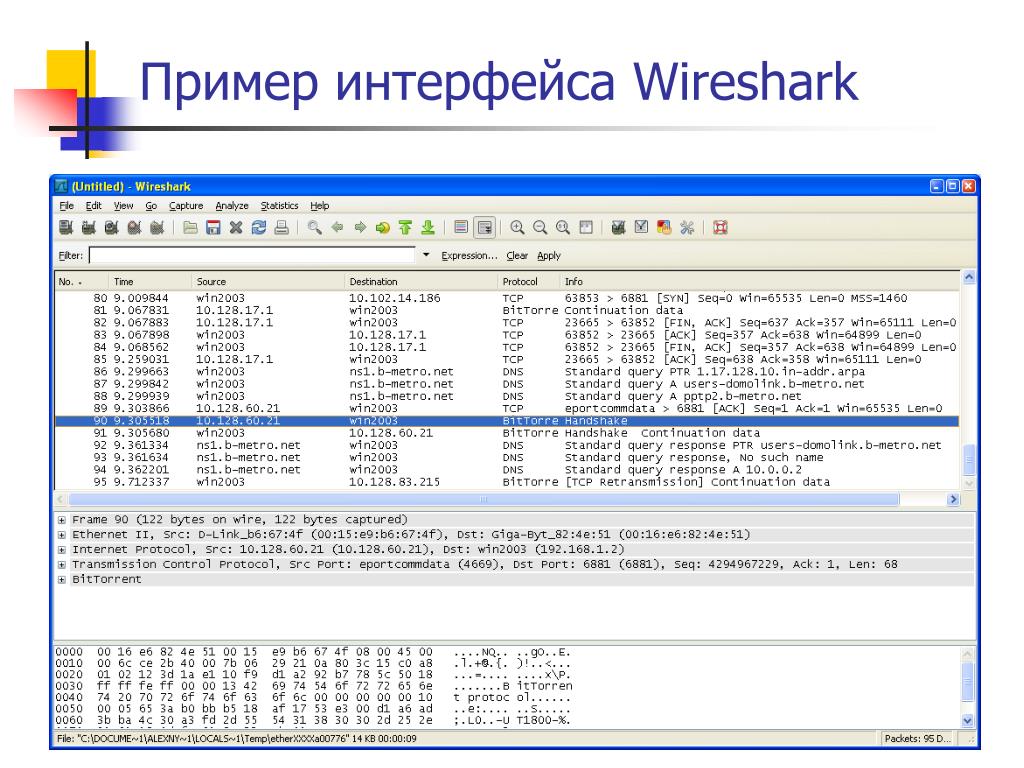The image size is (1024, 768).
Task: Open the View menu
Action: tap(123, 206)
